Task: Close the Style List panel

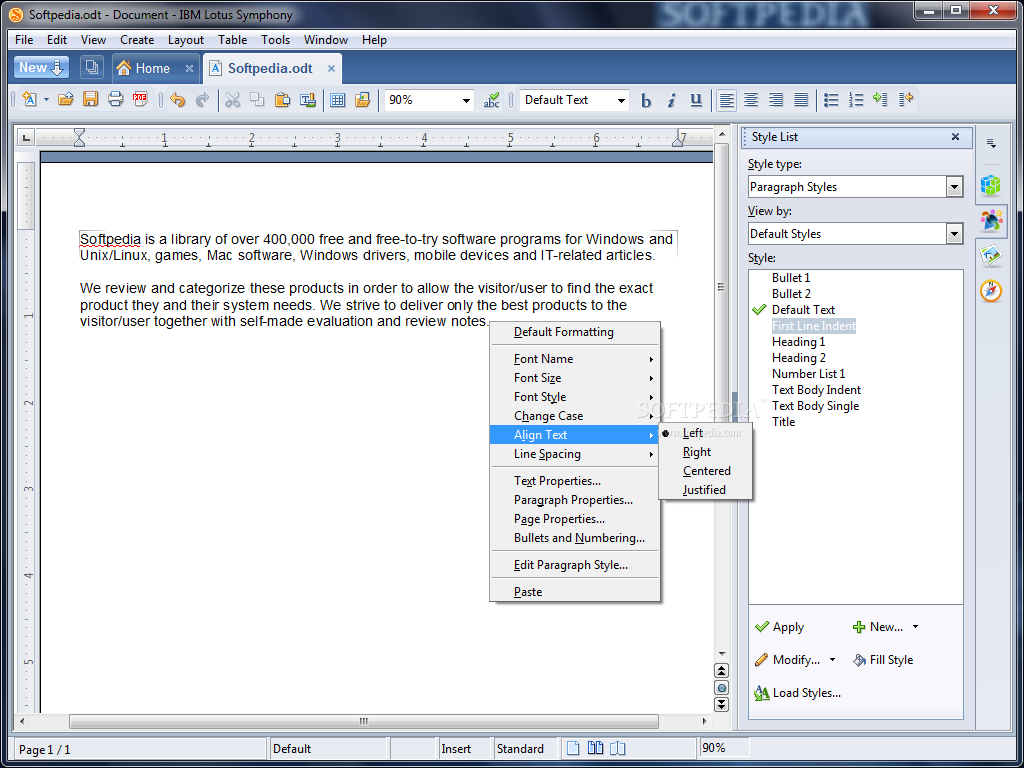Action: coord(955,136)
